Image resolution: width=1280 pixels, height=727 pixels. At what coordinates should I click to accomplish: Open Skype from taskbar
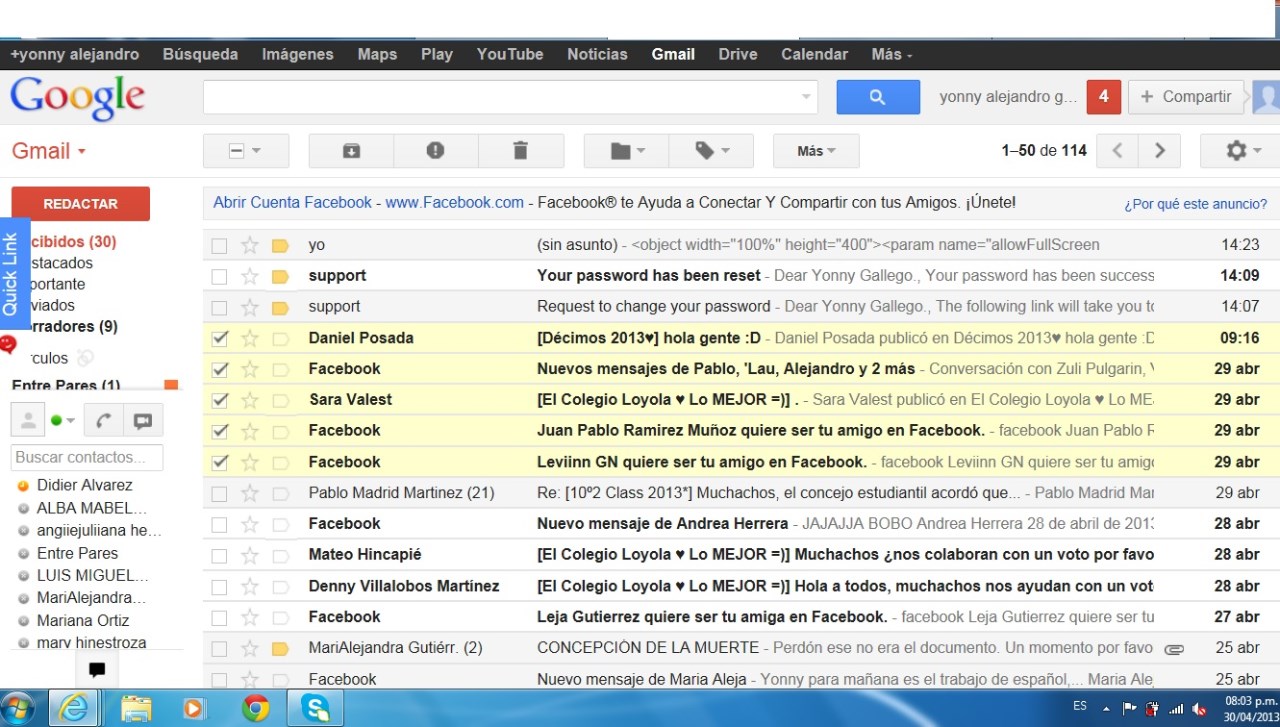tap(316, 709)
